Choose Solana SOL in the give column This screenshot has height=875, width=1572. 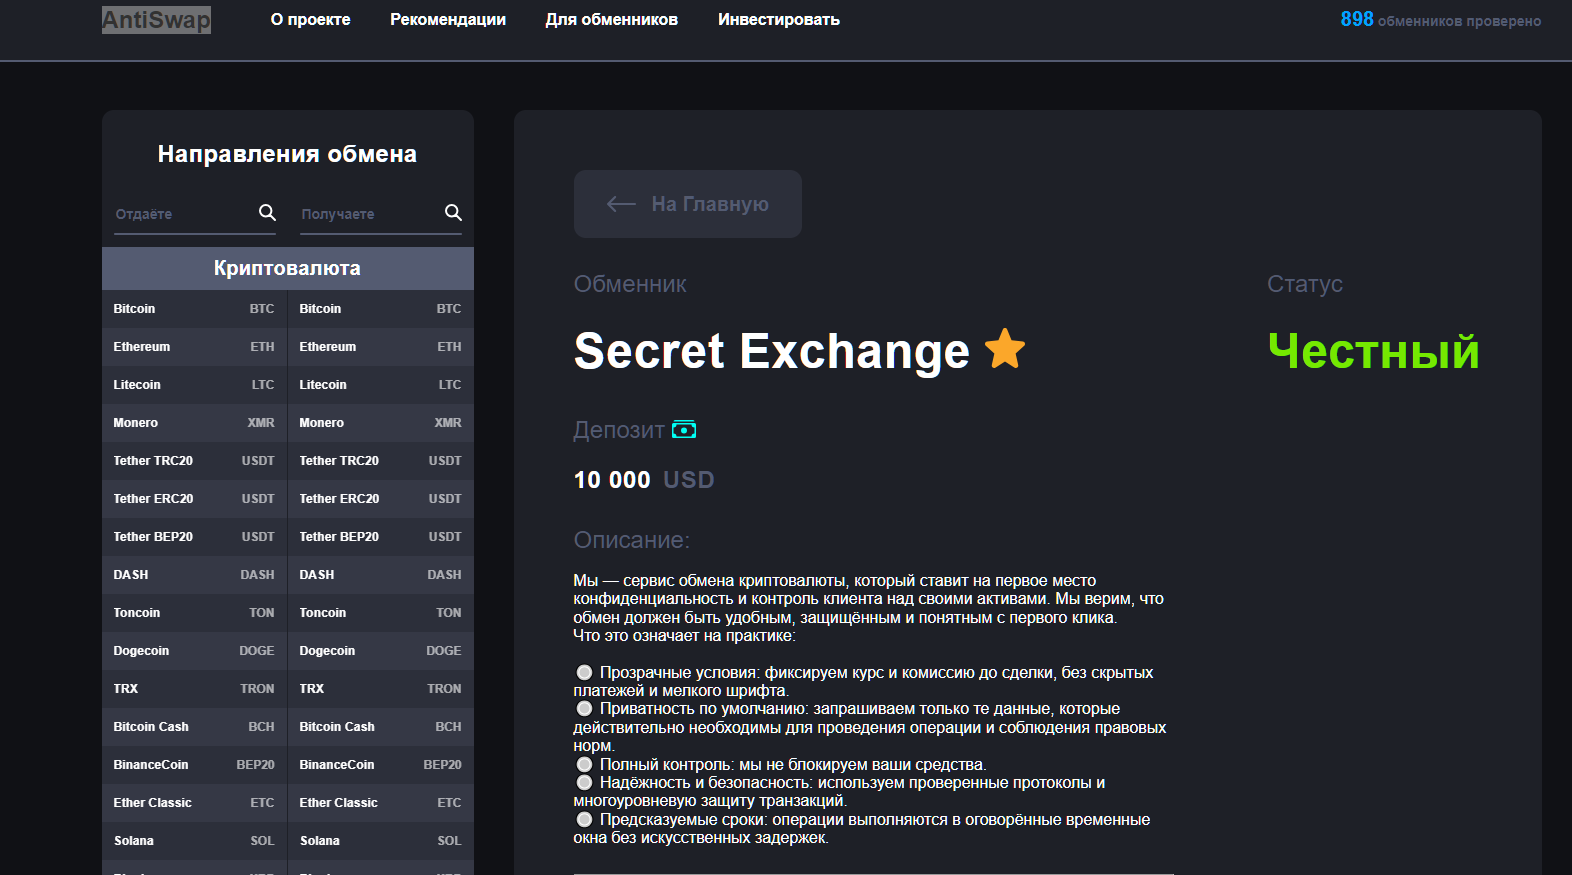point(194,841)
